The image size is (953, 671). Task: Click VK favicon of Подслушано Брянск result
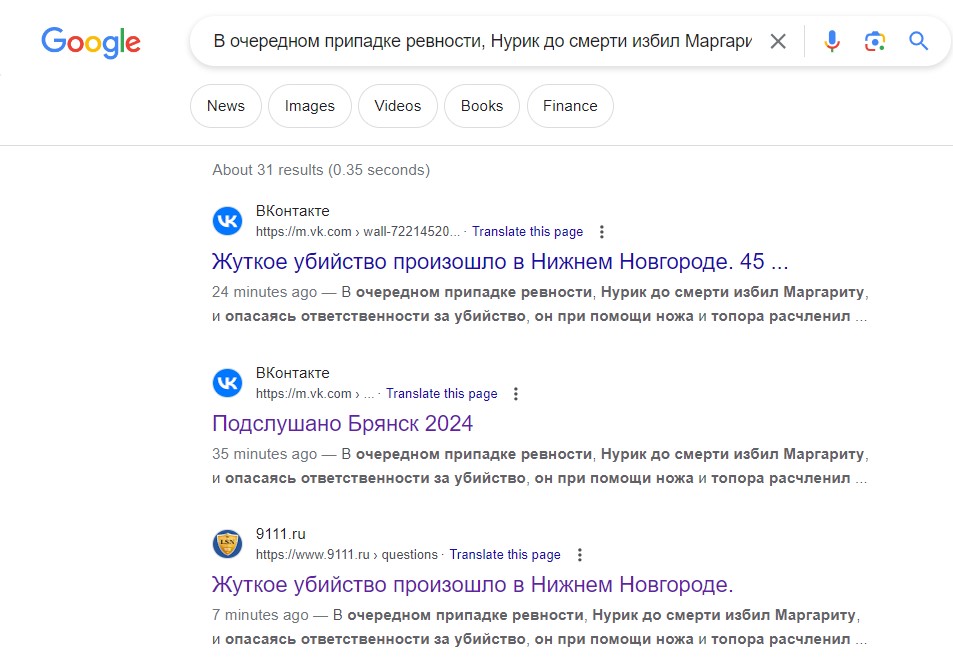227,382
